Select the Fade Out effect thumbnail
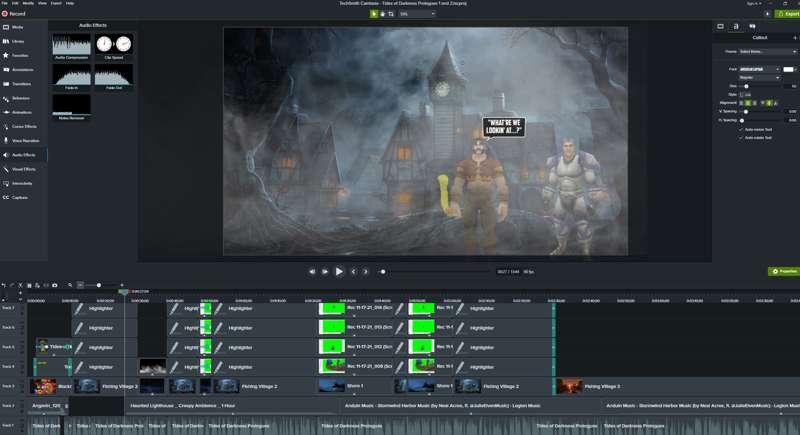Viewport: 800px width, 435px height. coord(114,77)
